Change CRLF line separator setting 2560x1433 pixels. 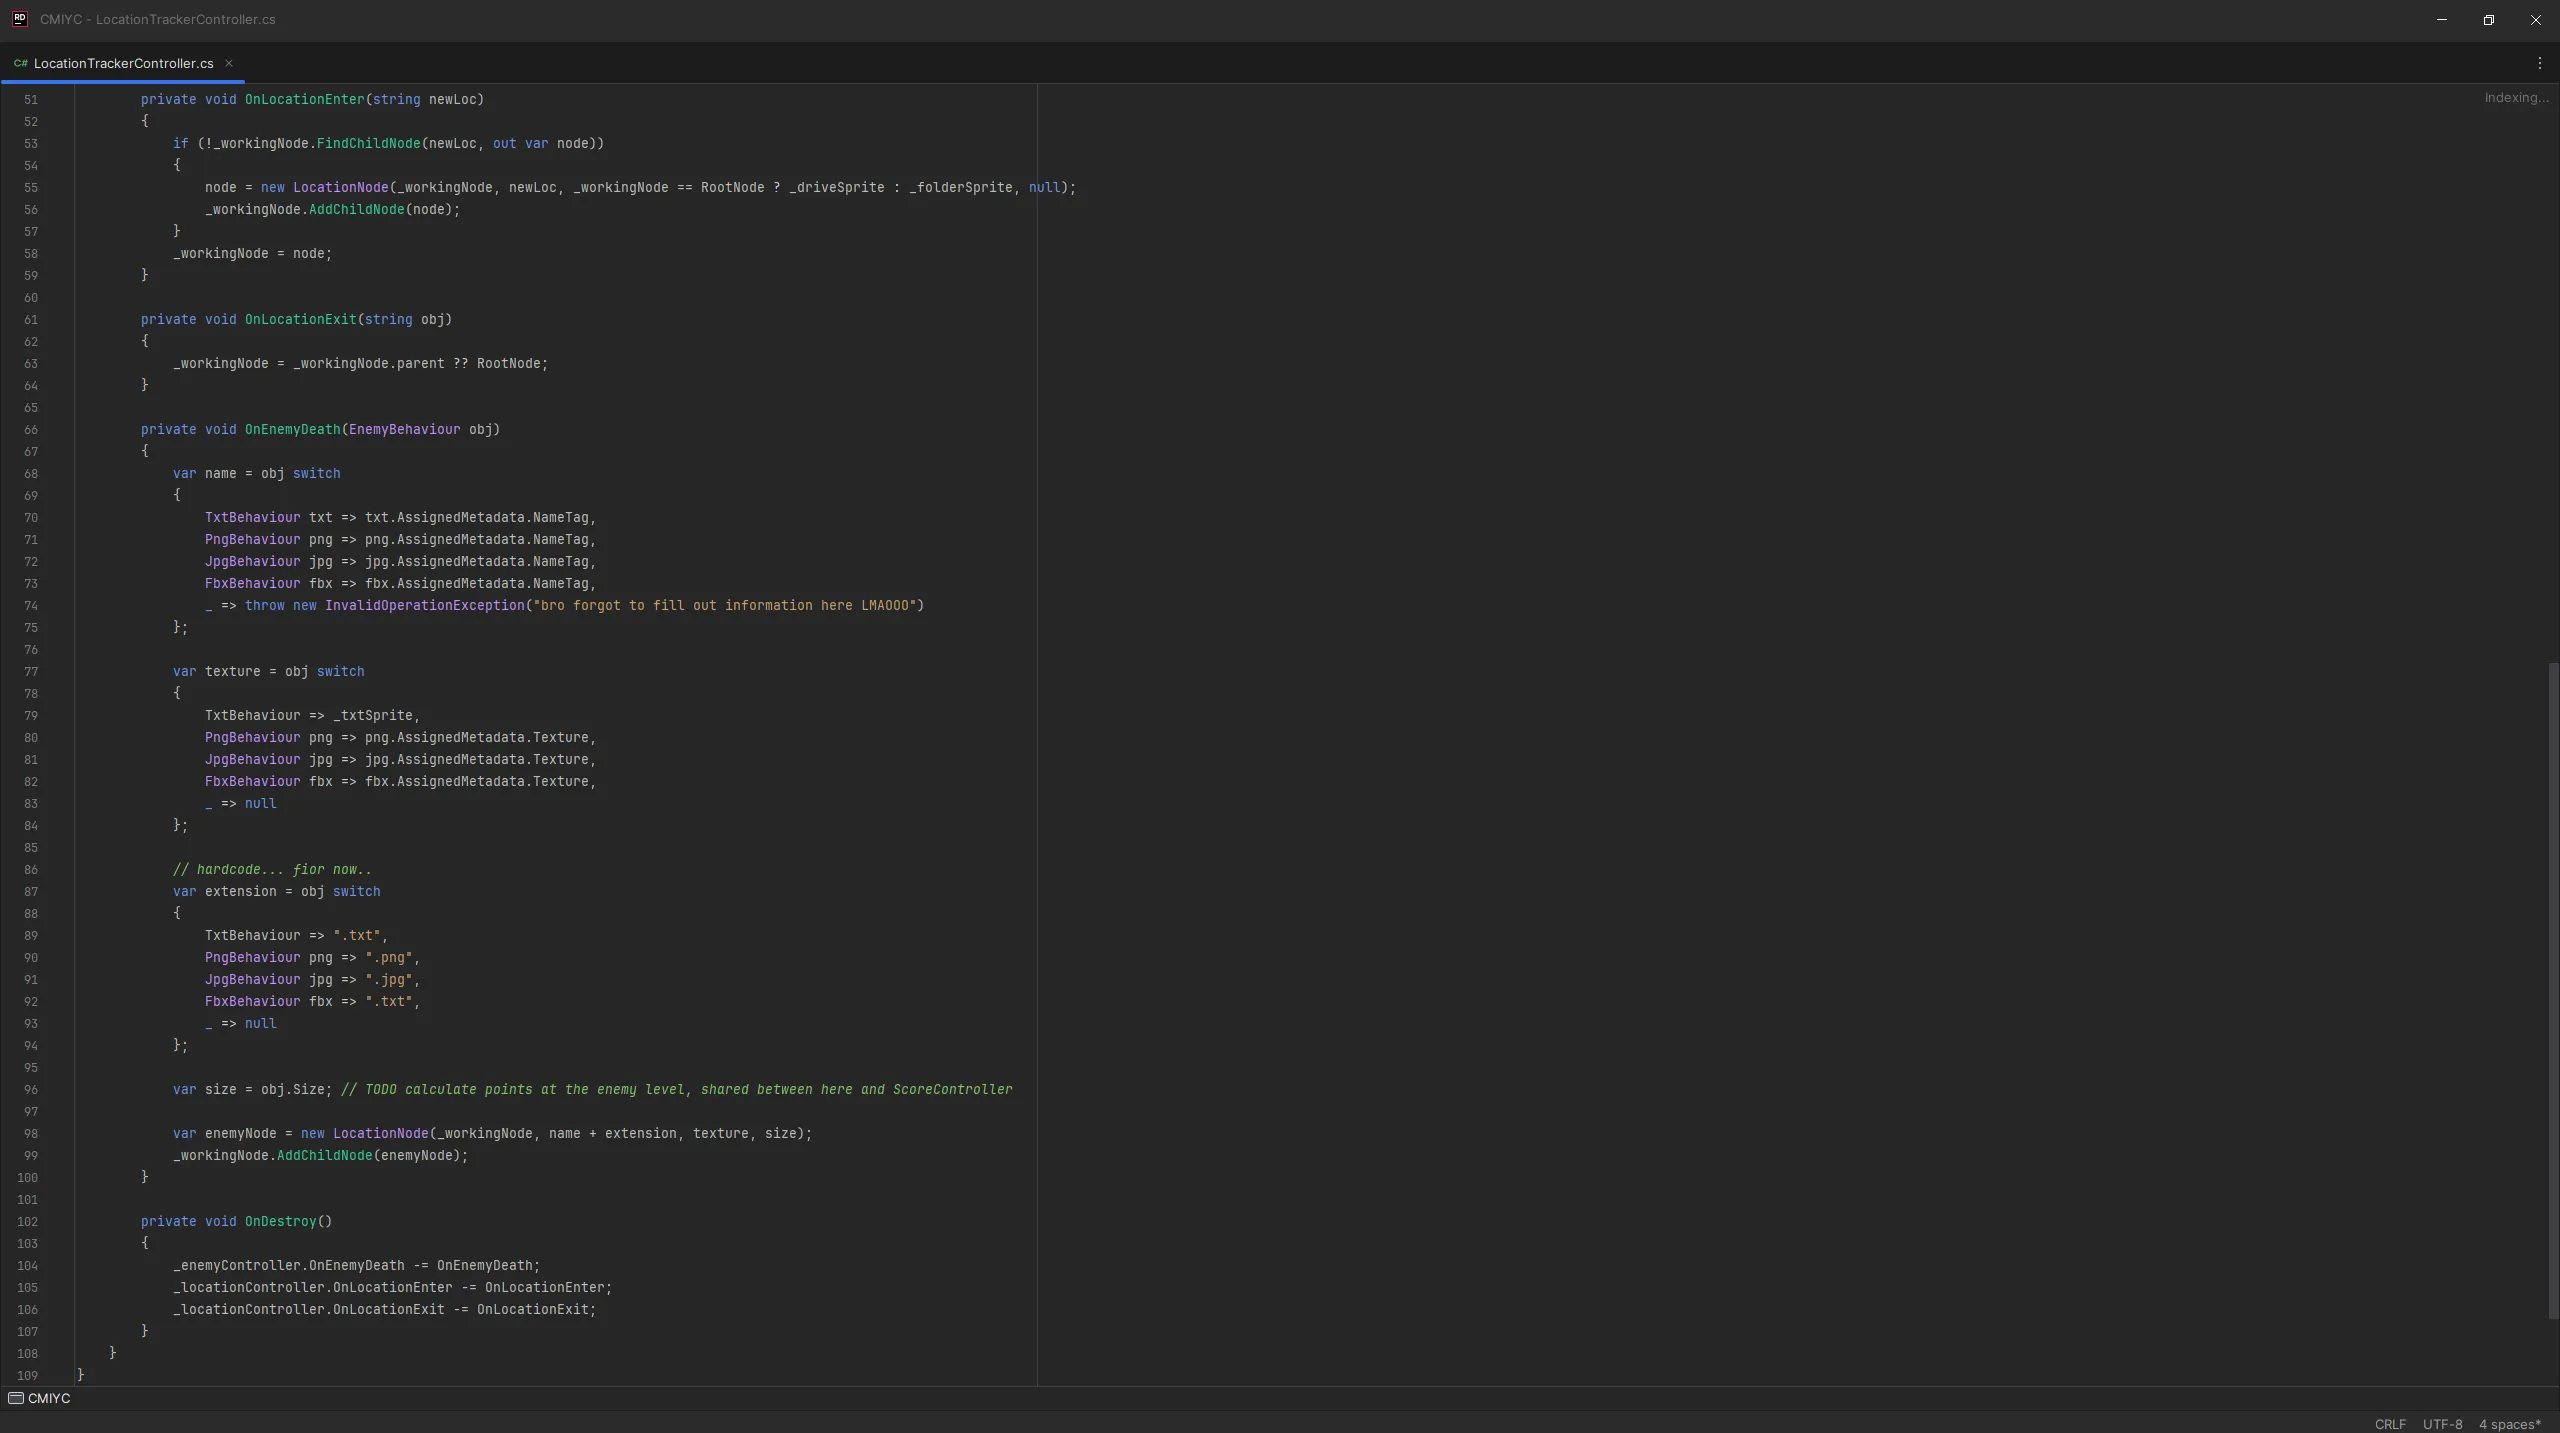point(2390,1424)
